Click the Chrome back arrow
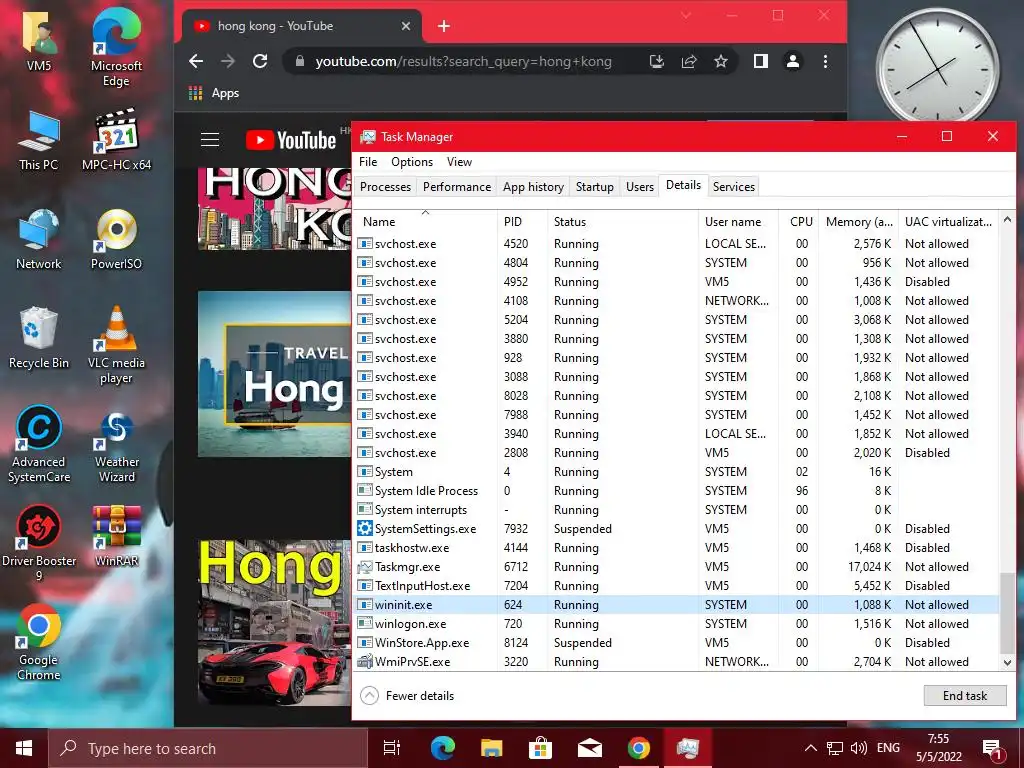Viewport: 1024px width, 768px height. click(x=196, y=61)
